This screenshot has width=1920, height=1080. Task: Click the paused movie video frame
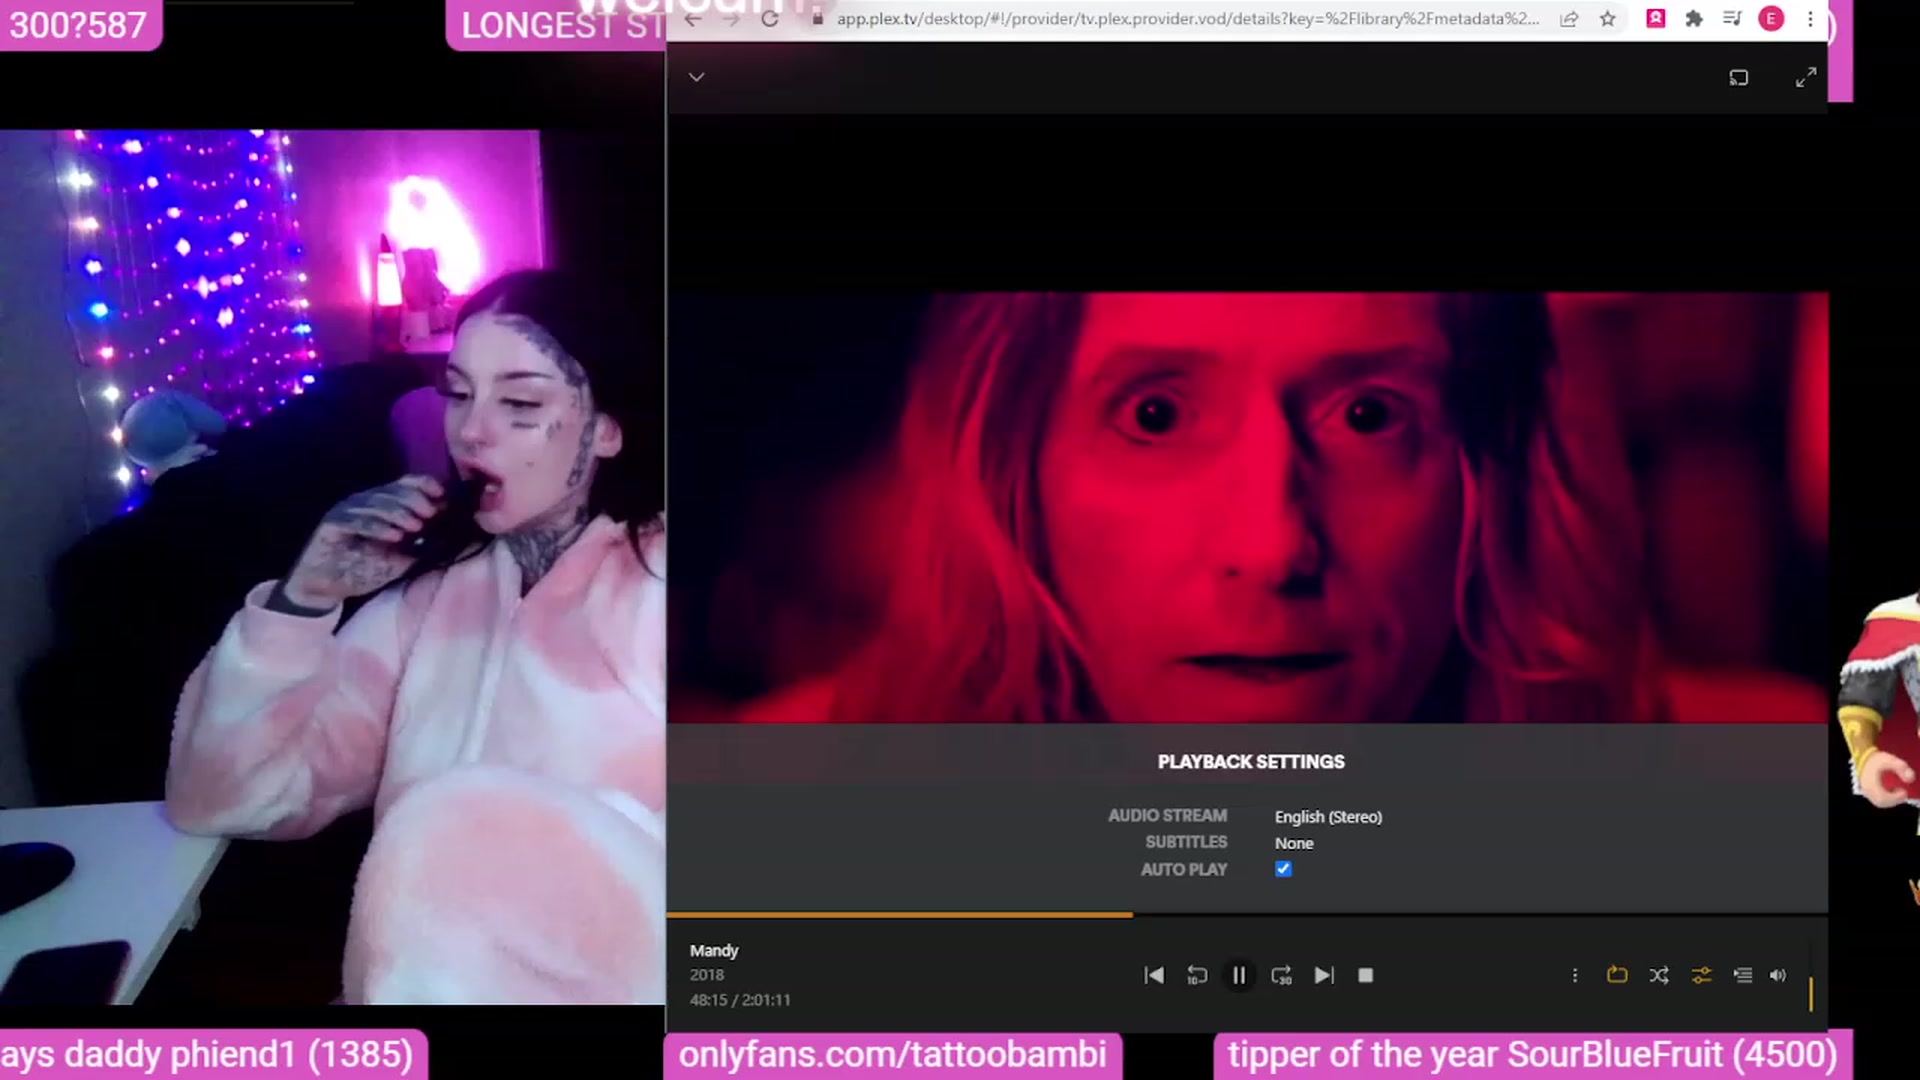pyautogui.click(x=1248, y=507)
